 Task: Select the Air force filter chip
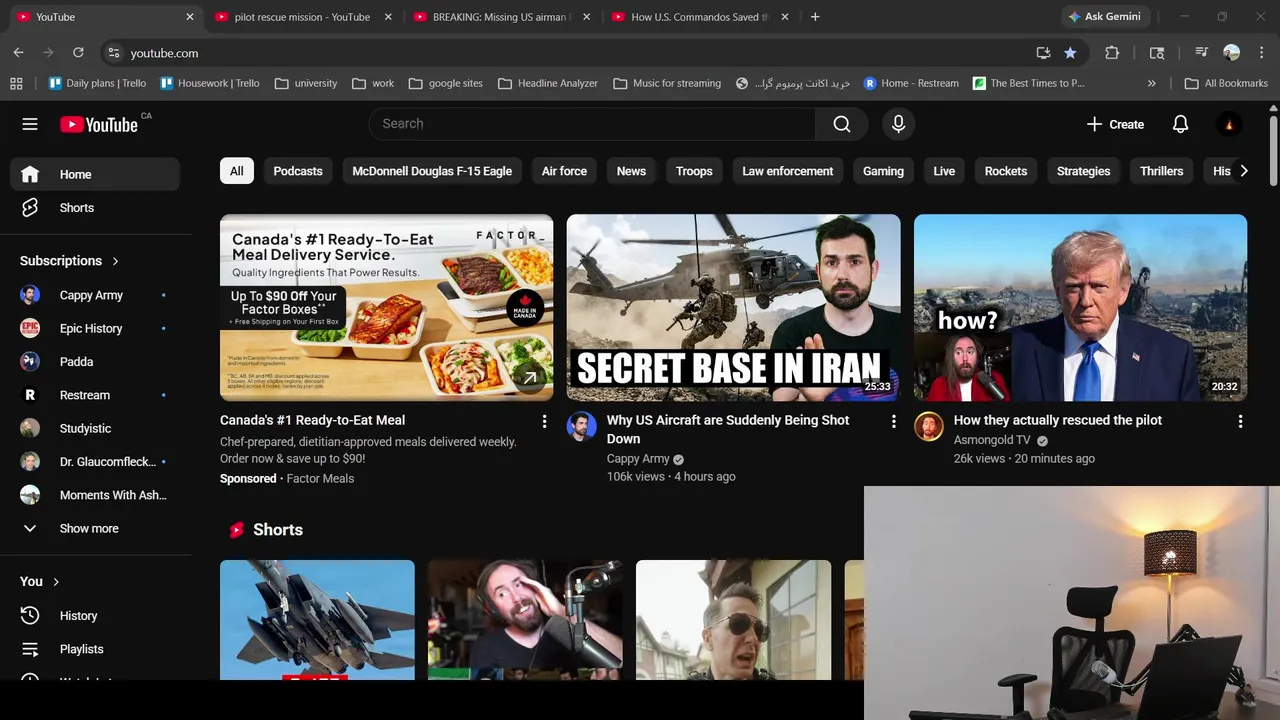[564, 171]
